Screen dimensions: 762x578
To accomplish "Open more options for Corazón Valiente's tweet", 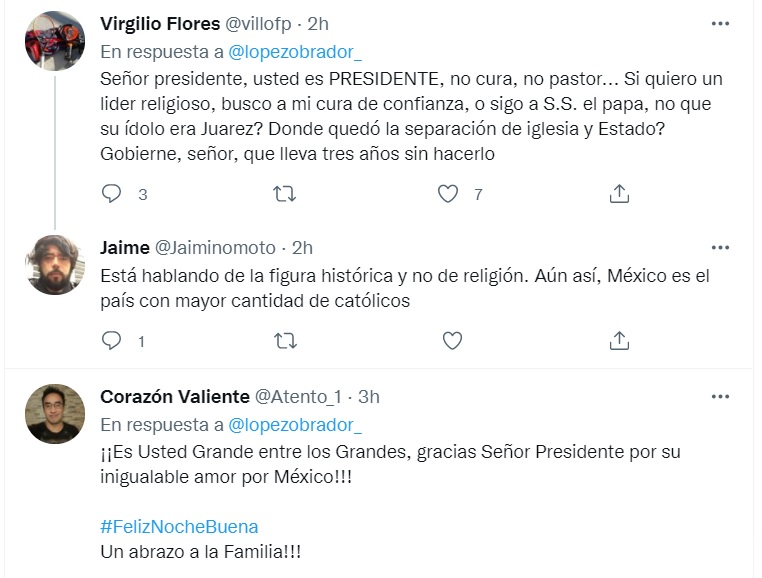I will [x=720, y=397].
